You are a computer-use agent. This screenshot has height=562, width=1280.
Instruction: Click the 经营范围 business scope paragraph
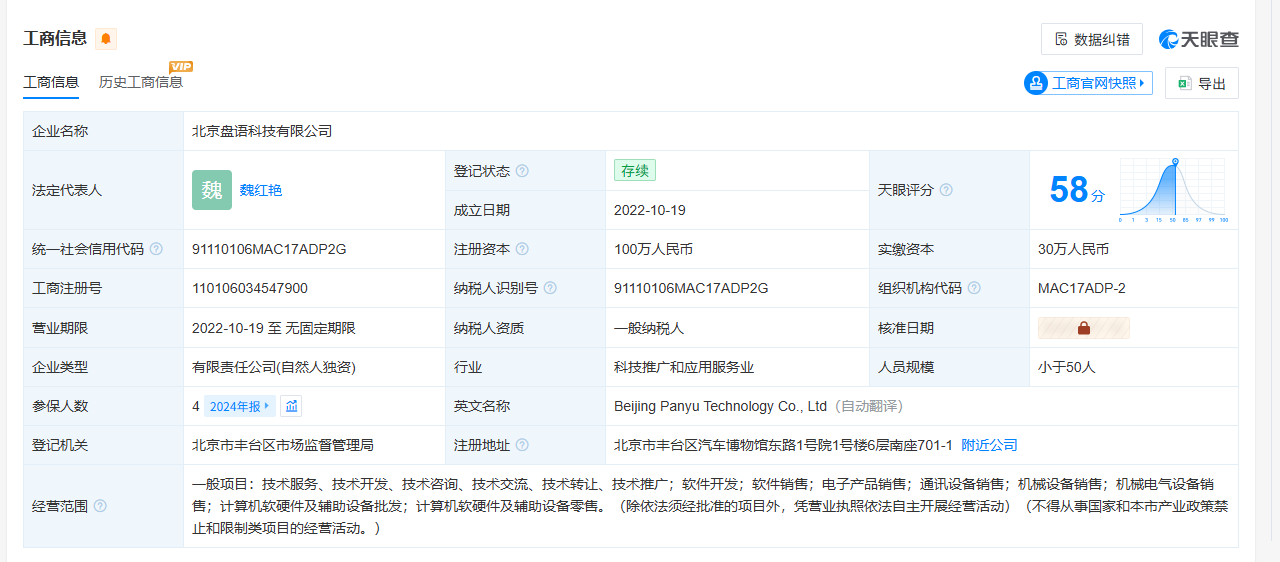click(x=710, y=505)
